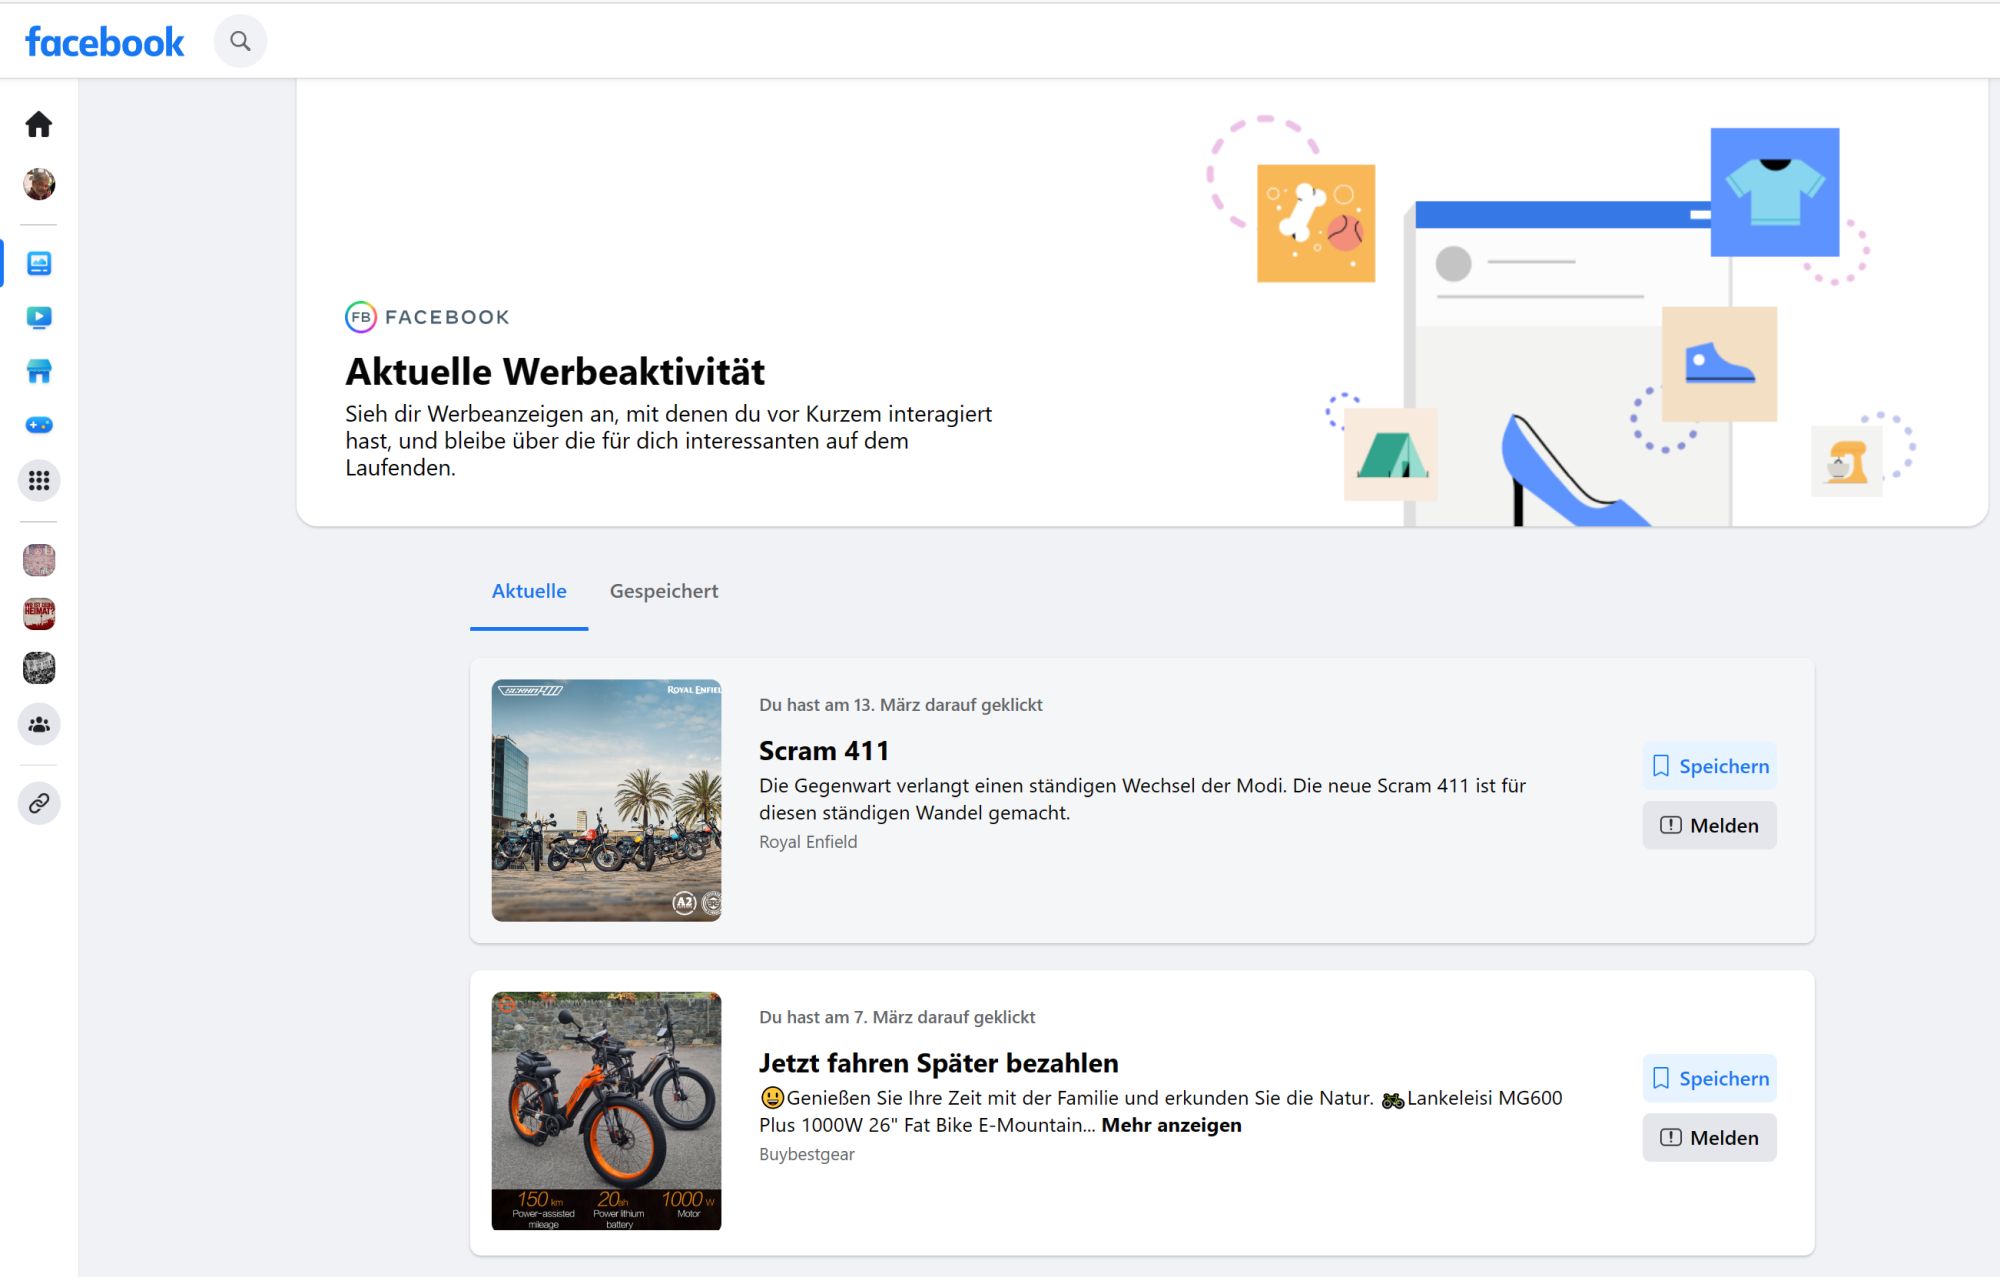Screen dimensions: 2000x1277
Task: Report the fat bike ad with Melden
Action: (1709, 1137)
